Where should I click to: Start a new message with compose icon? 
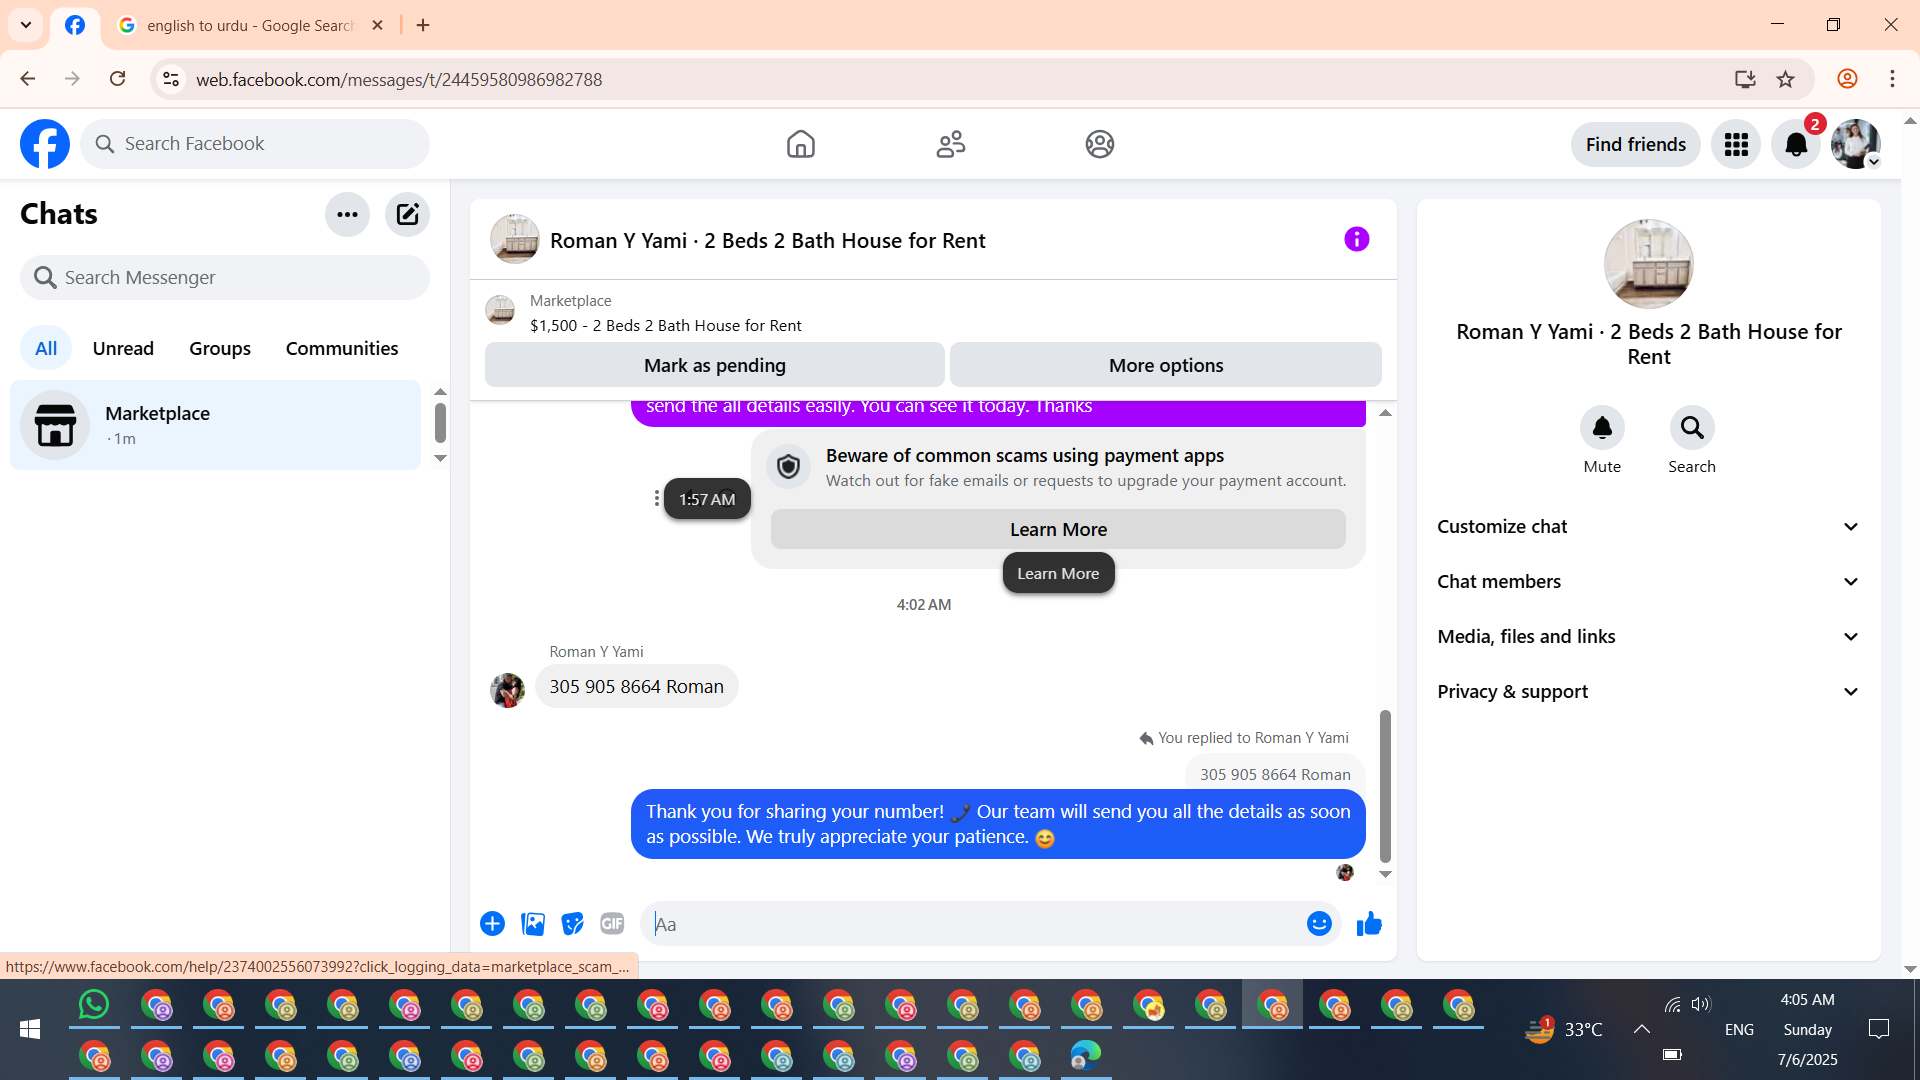click(x=407, y=214)
